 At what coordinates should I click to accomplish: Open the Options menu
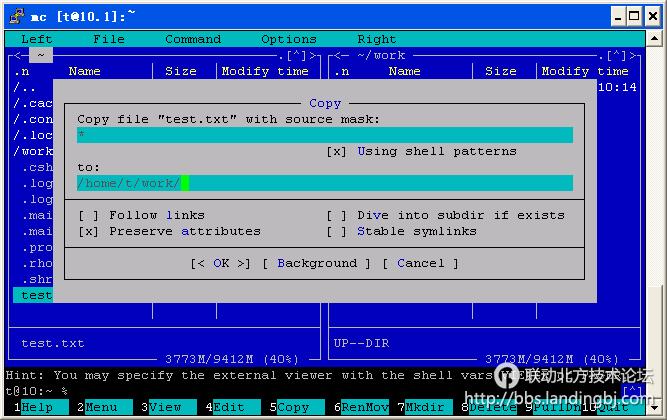(289, 39)
